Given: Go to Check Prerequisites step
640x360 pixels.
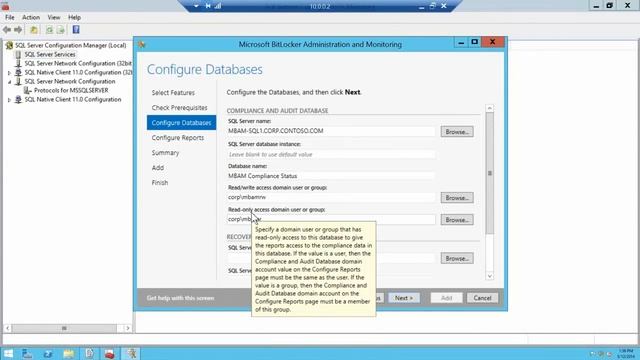Looking at the screenshot, I should [x=180, y=108].
